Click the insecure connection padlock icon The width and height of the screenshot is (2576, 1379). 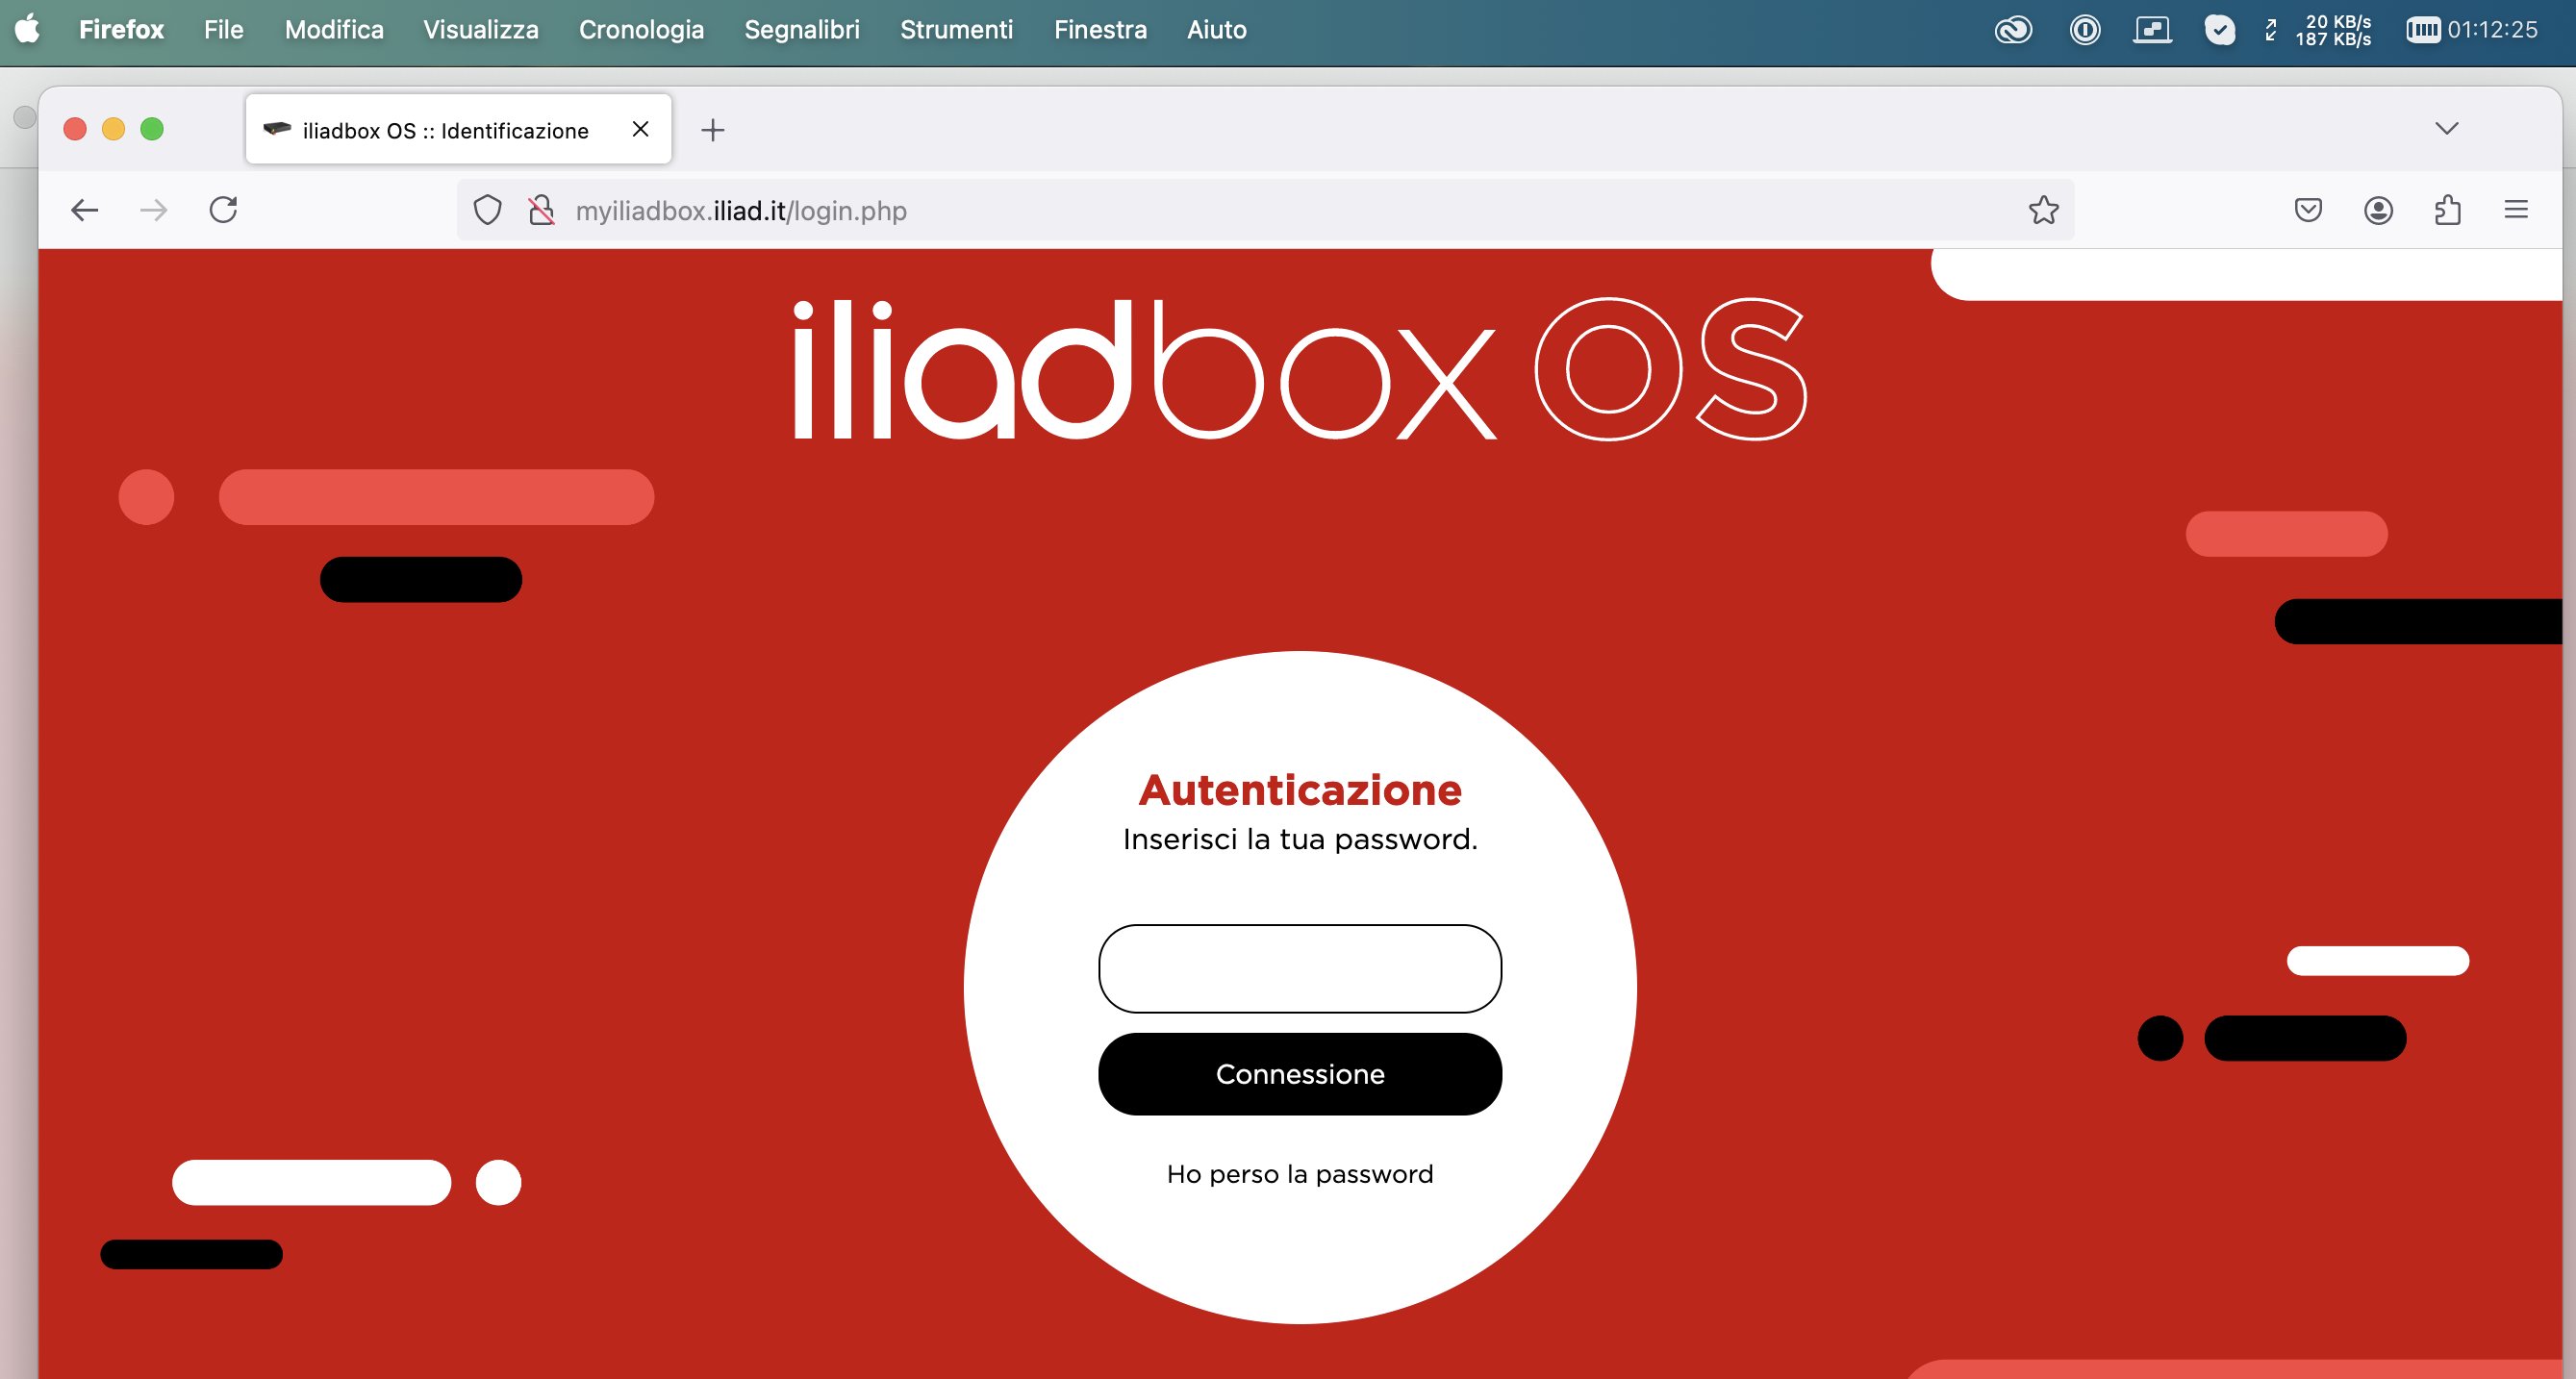[541, 210]
